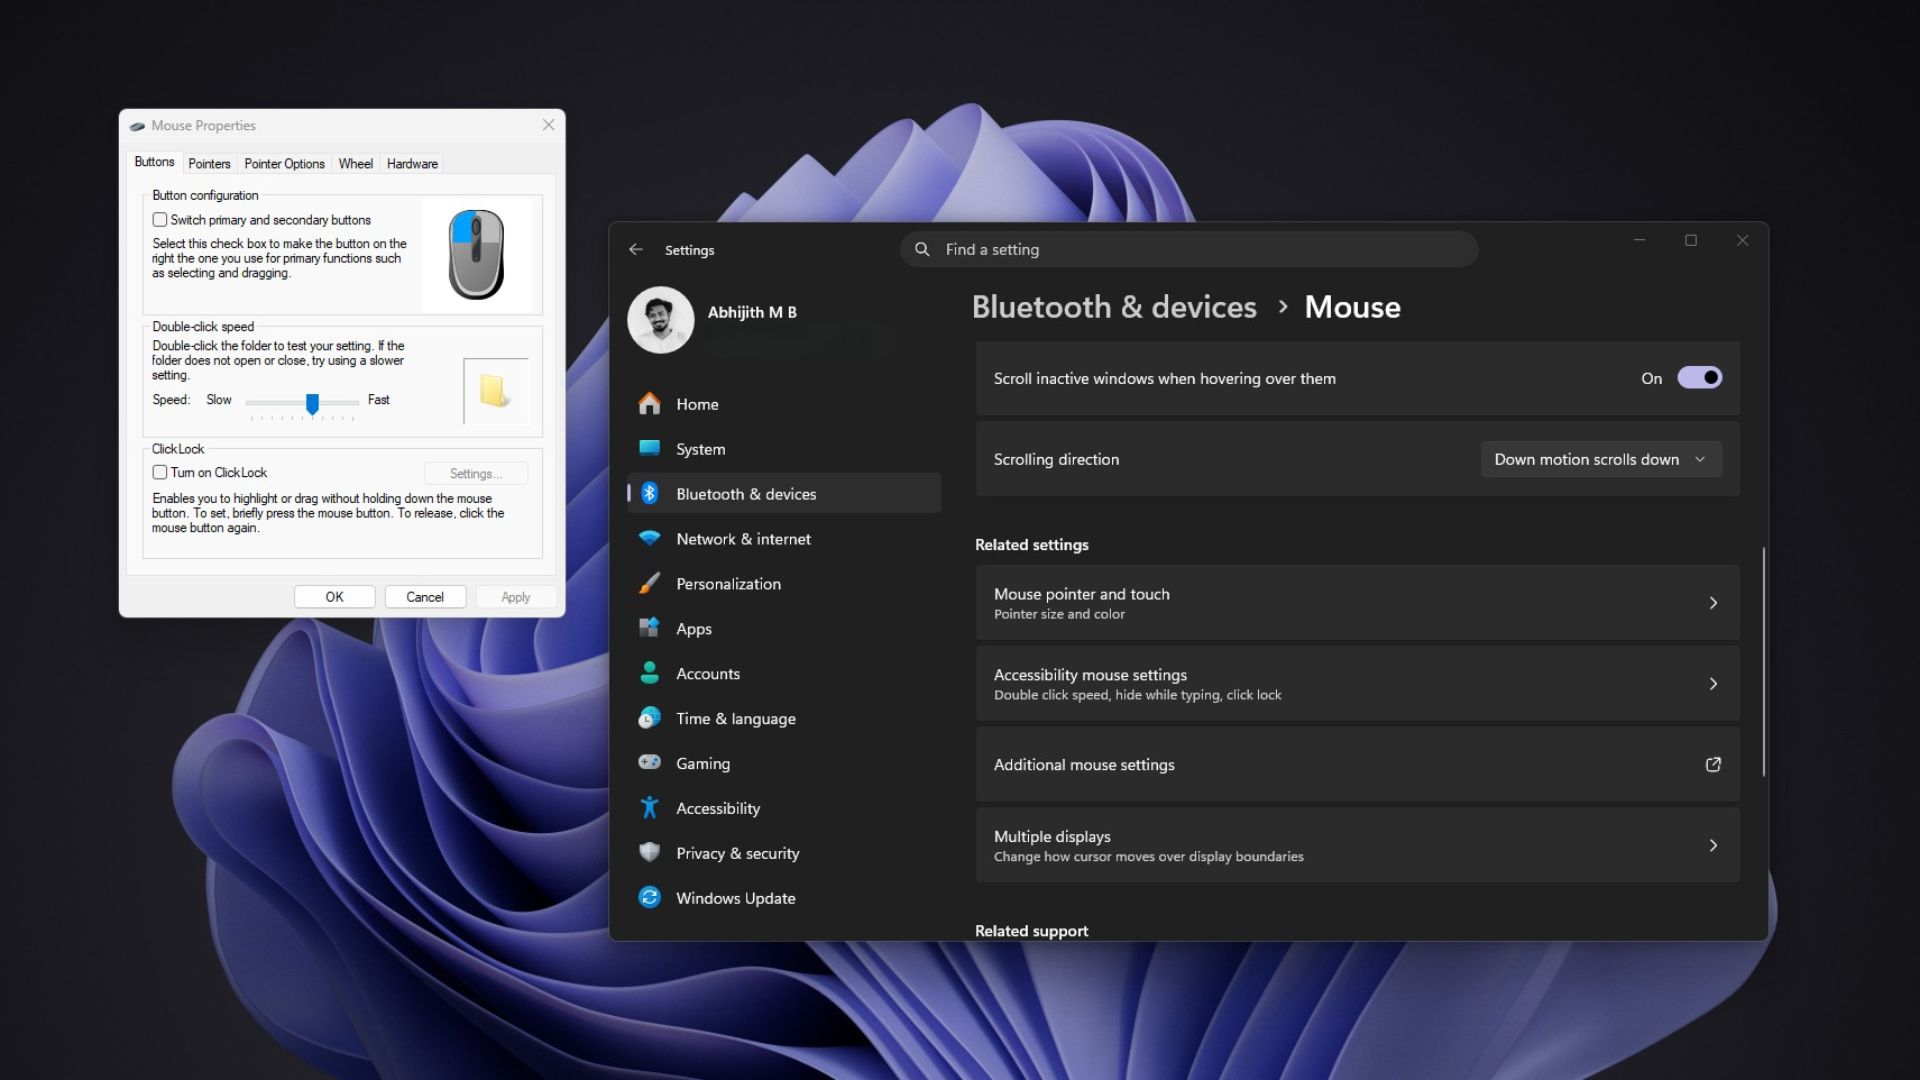Image resolution: width=1920 pixels, height=1080 pixels.
Task: Click the System monitor icon in sidebar
Action: click(x=649, y=448)
